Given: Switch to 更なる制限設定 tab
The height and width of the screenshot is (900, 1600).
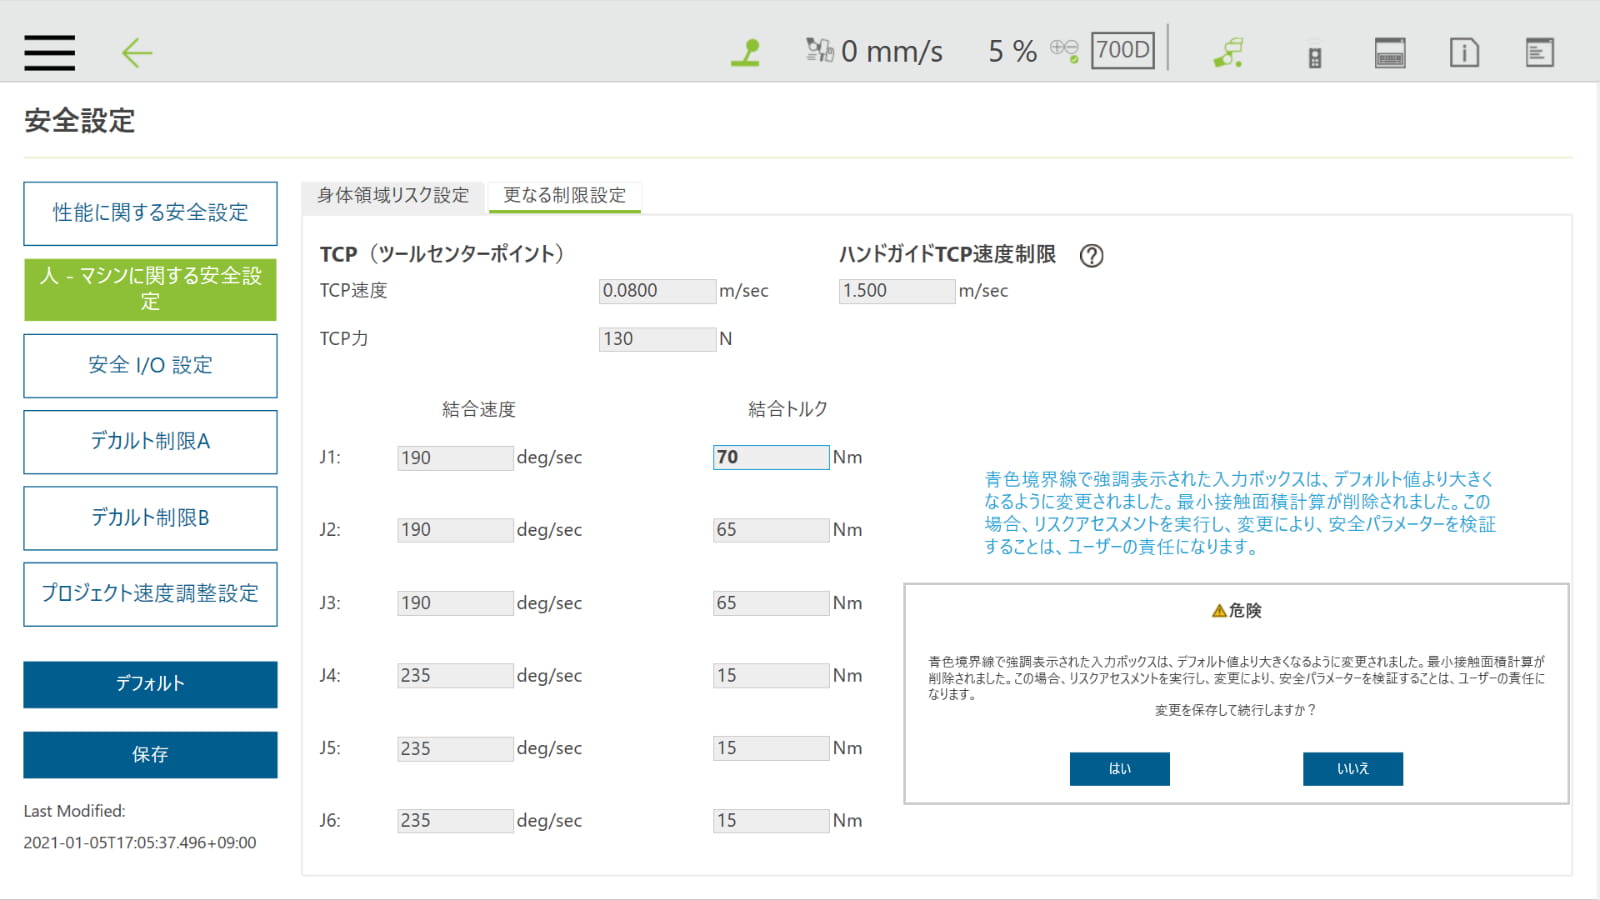Looking at the screenshot, I should click(x=565, y=196).
